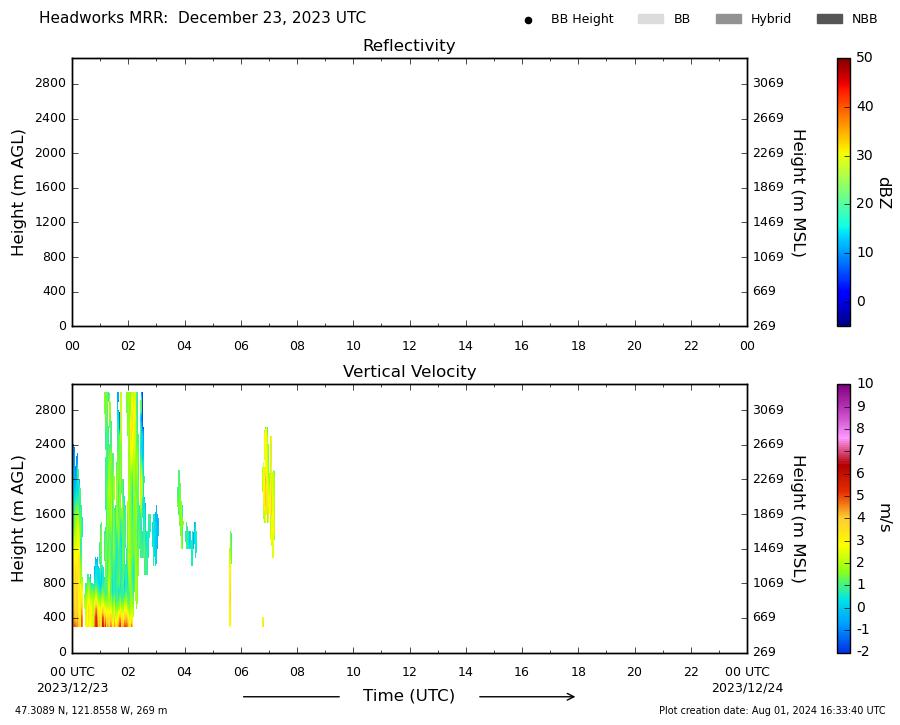Click the '00 UTC' start tick under Vertical Velocity
This screenshot has height=725, width=900.
click(x=72, y=672)
